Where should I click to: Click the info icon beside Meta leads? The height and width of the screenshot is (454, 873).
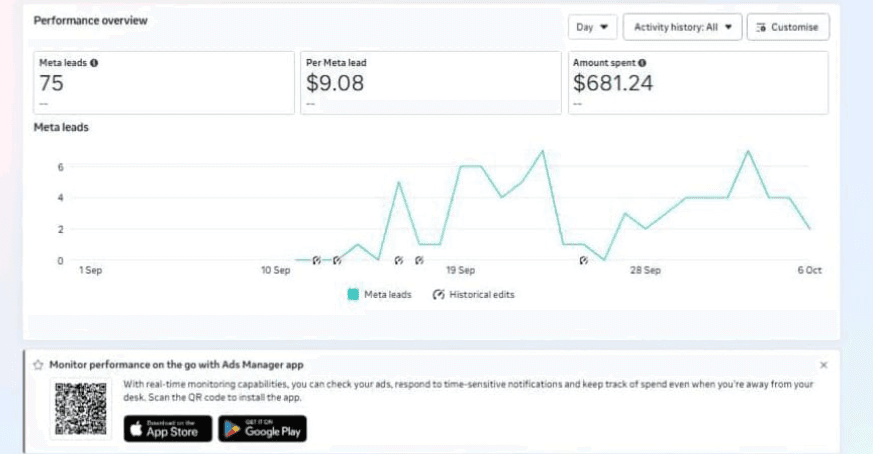(94, 63)
